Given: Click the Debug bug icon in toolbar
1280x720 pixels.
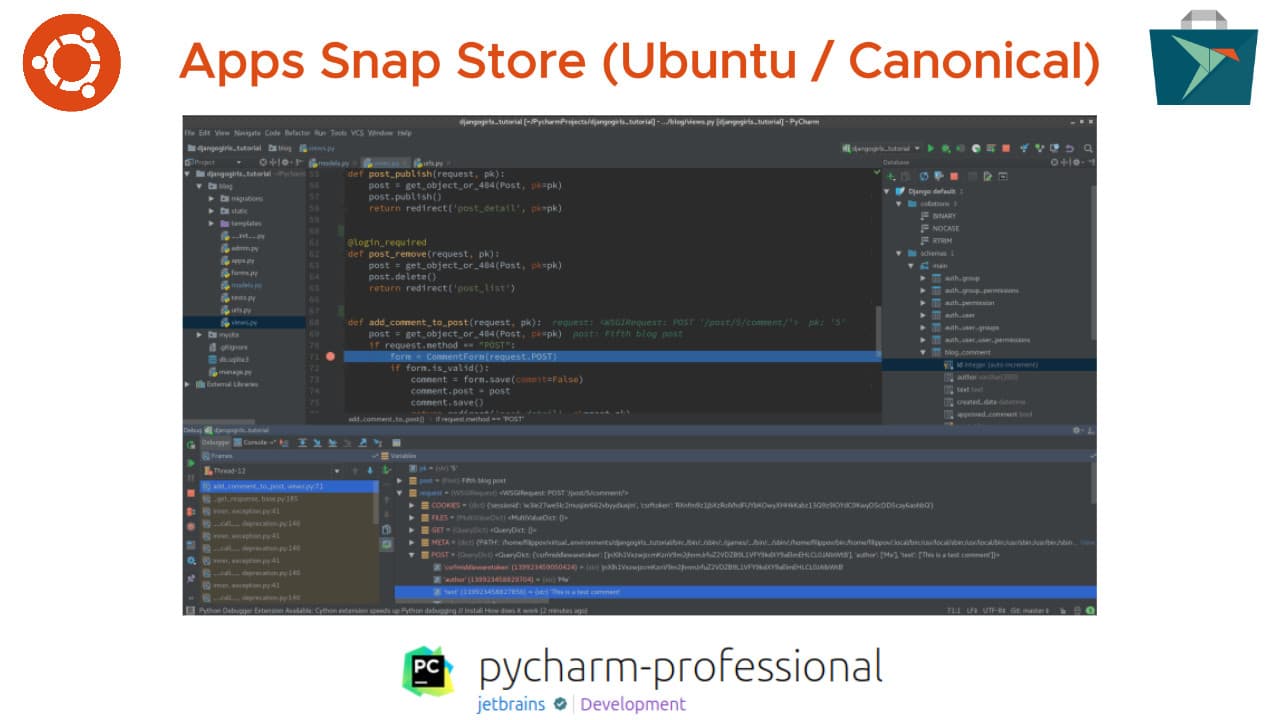Looking at the screenshot, I should (946, 148).
